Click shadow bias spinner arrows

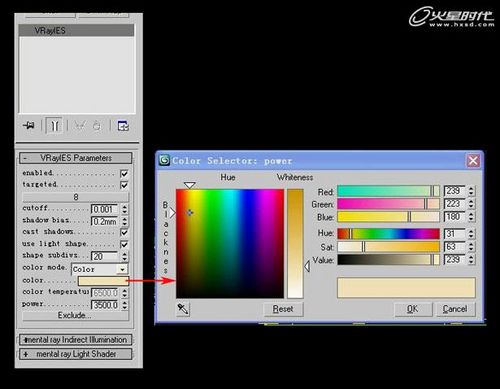tap(124, 221)
